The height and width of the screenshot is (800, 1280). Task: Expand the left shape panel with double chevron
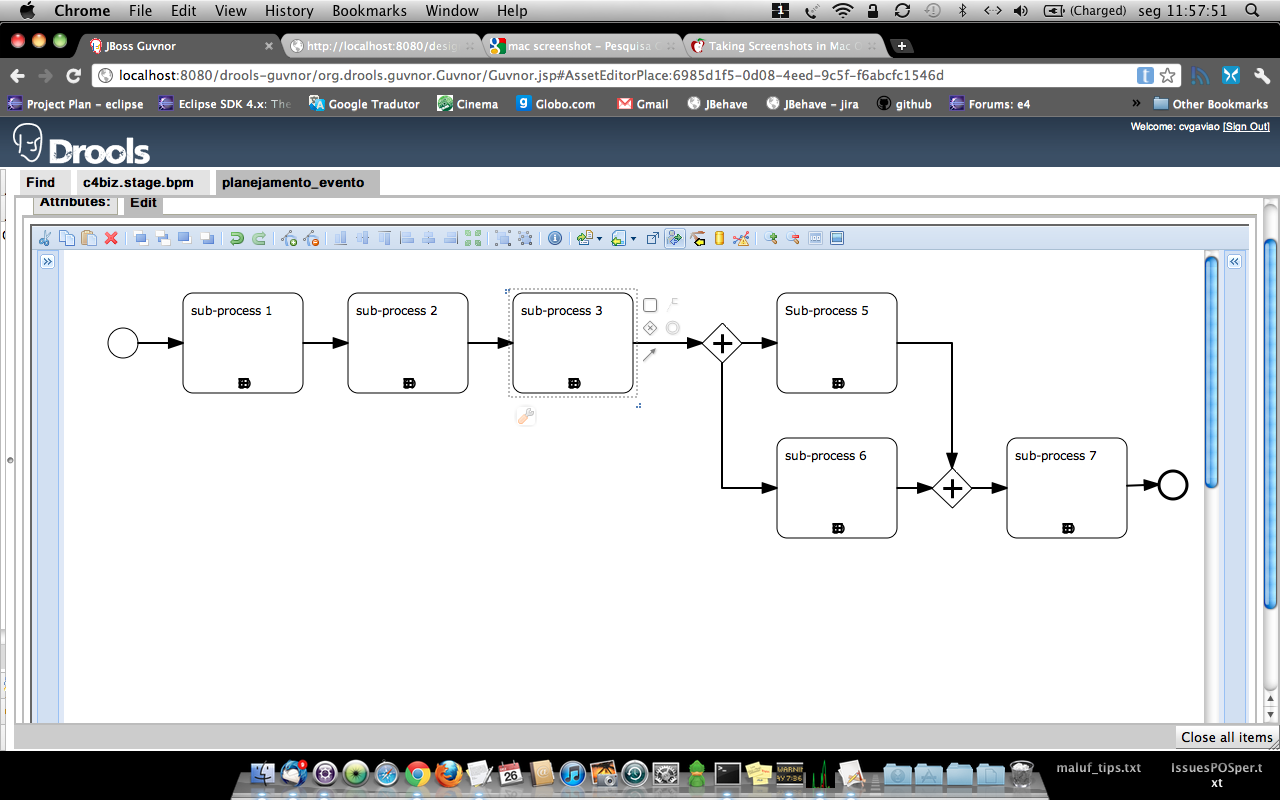pos(47,261)
